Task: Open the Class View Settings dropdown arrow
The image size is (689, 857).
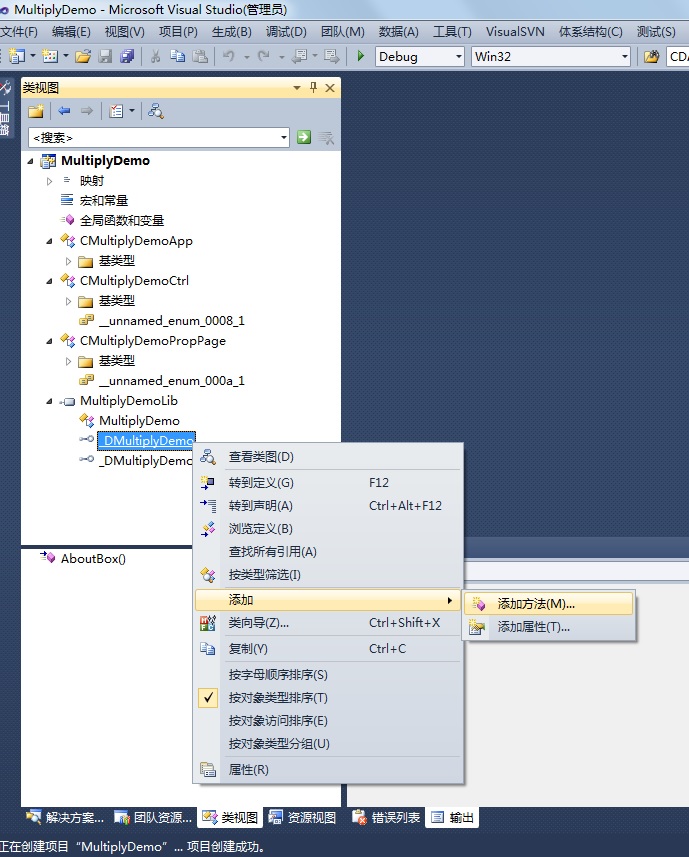Action: (x=132, y=111)
